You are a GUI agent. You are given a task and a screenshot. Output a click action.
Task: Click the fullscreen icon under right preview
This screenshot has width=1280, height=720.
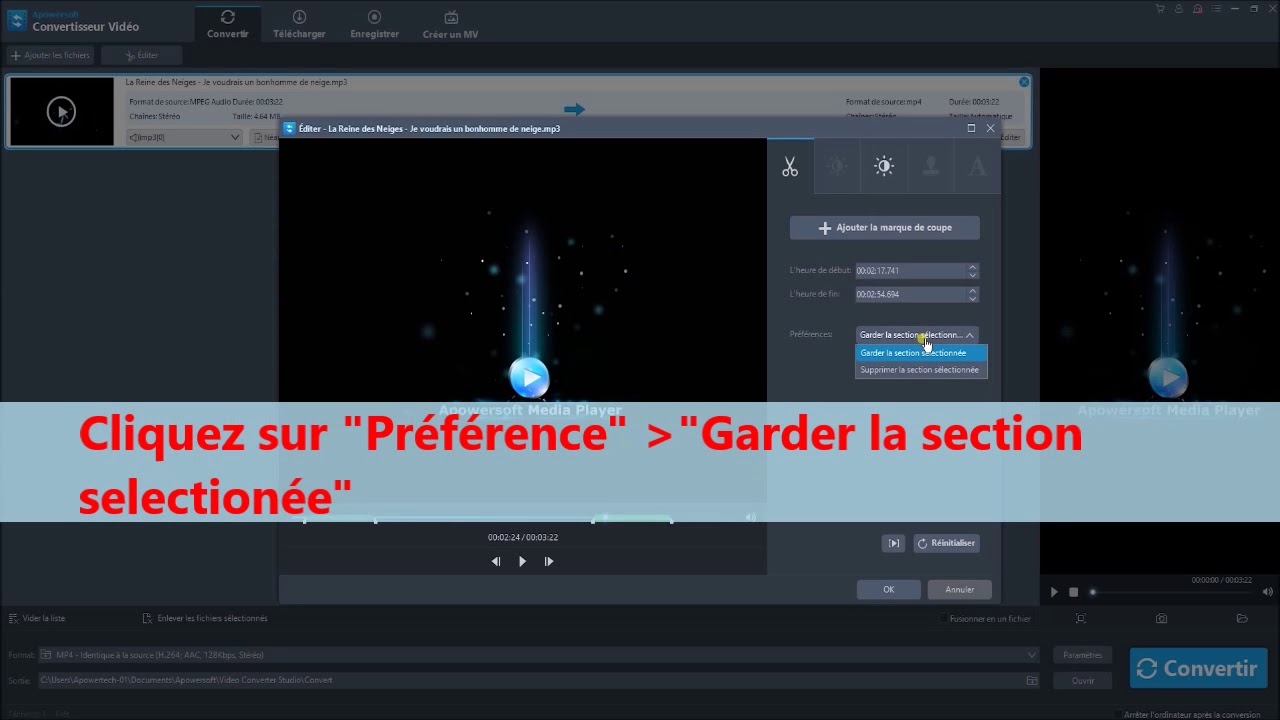tap(1081, 619)
